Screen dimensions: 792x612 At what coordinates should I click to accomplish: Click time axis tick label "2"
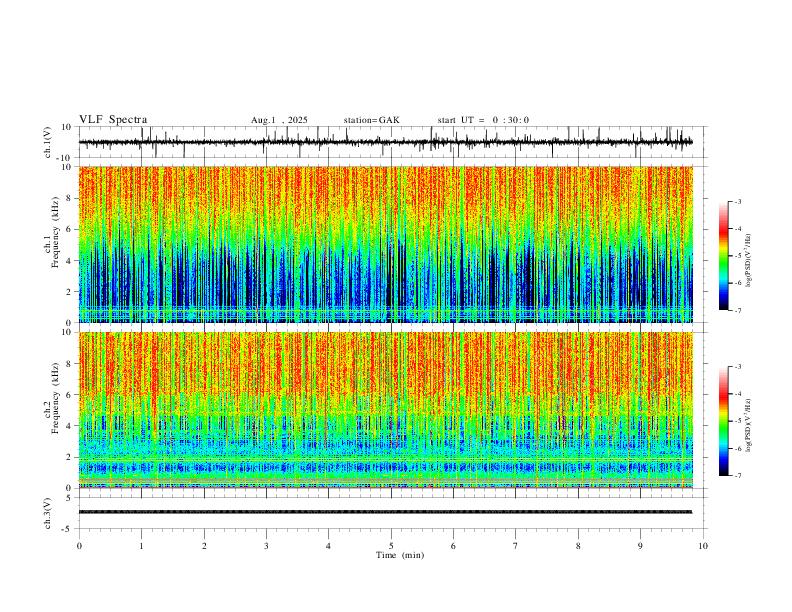(204, 546)
